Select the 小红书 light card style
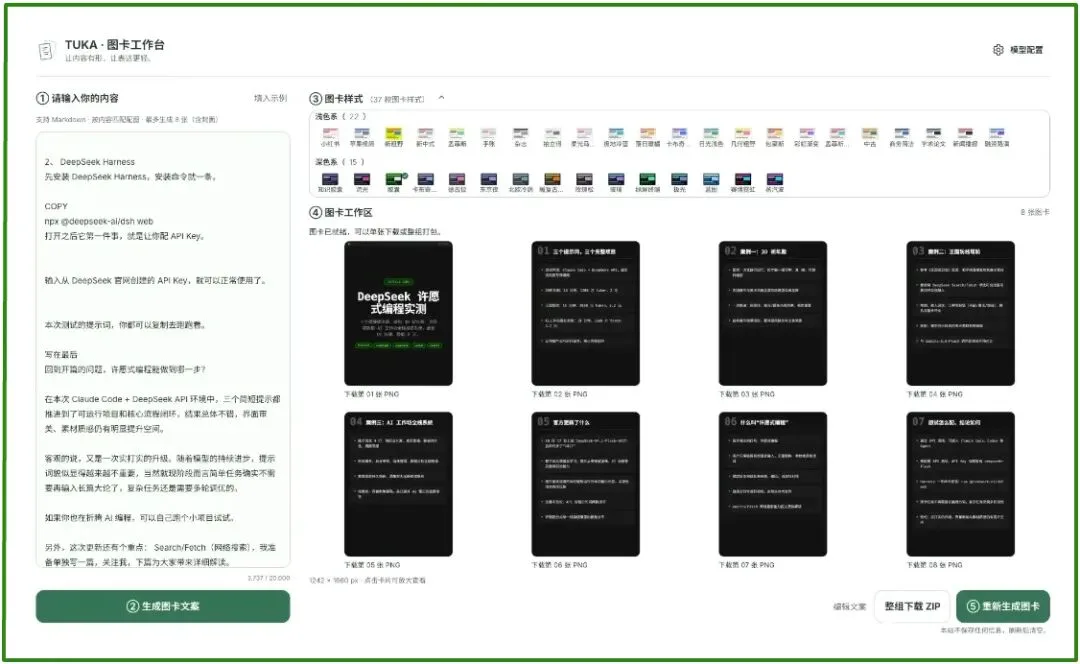Screen dimensions: 1080x664 pyautogui.click(x=330, y=137)
